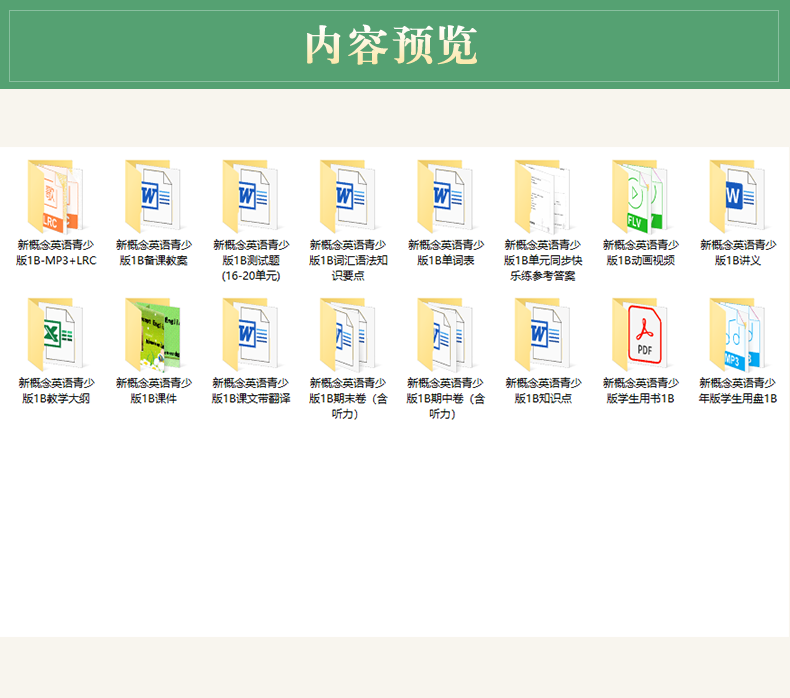Click the label text 版1B教学大纲
The width and height of the screenshot is (790, 698).
[56, 399]
